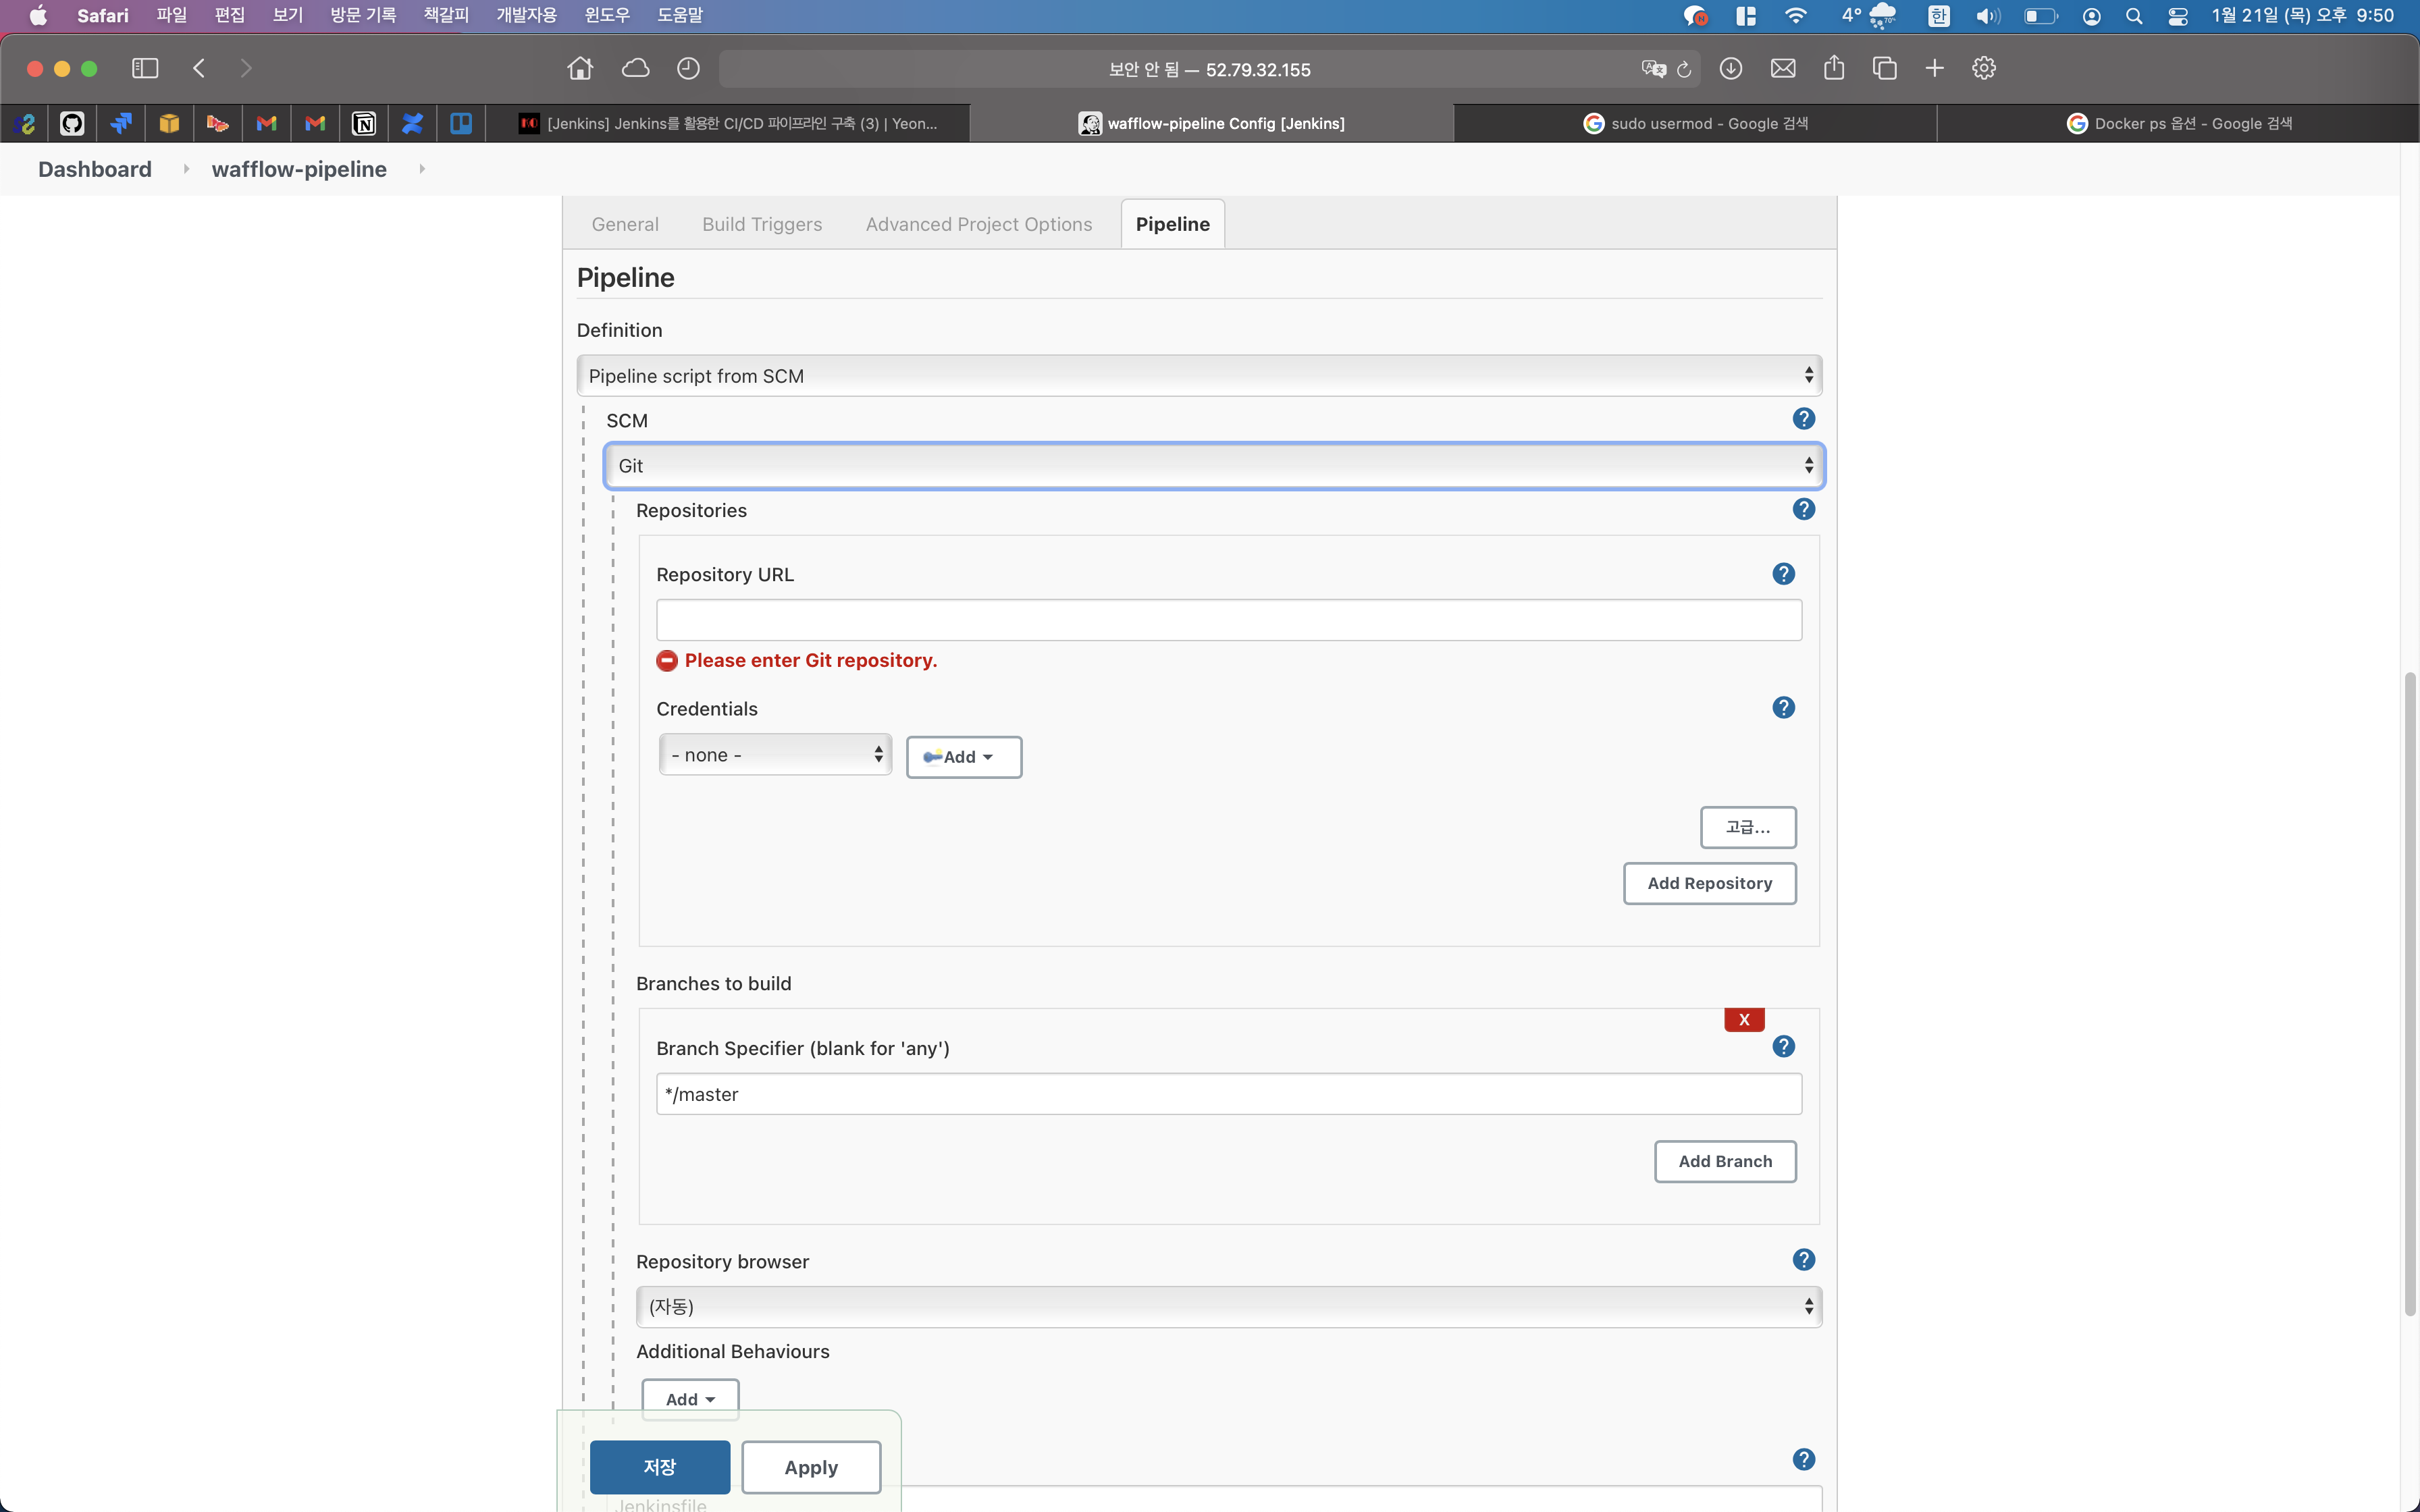Switch the Korean input source menu
This screenshot has height=1512, width=2420.
[1939, 16]
